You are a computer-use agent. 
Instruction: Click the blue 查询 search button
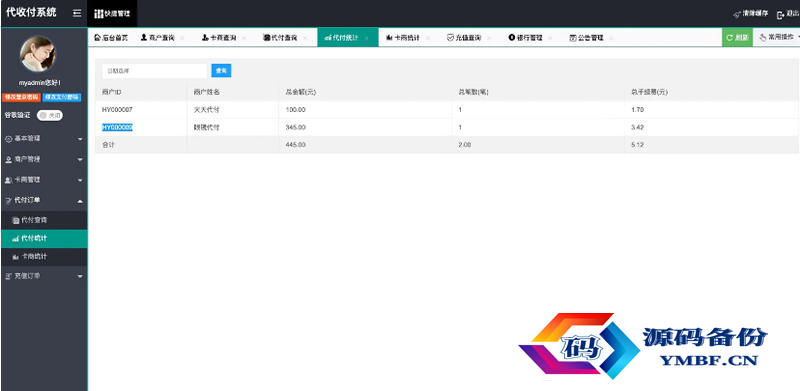click(221, 70)
